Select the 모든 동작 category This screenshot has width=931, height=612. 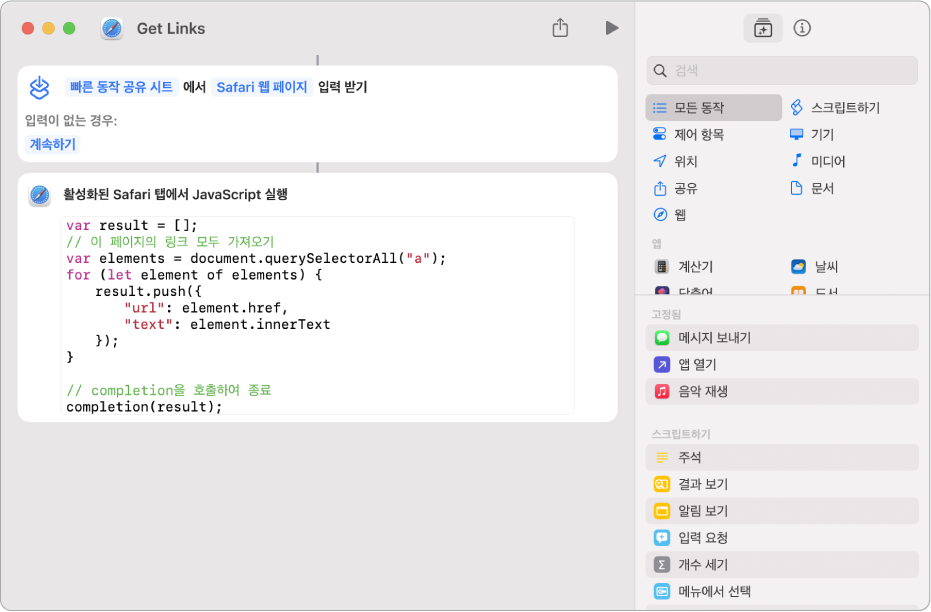pyautogui.click(x=713, y=107)
